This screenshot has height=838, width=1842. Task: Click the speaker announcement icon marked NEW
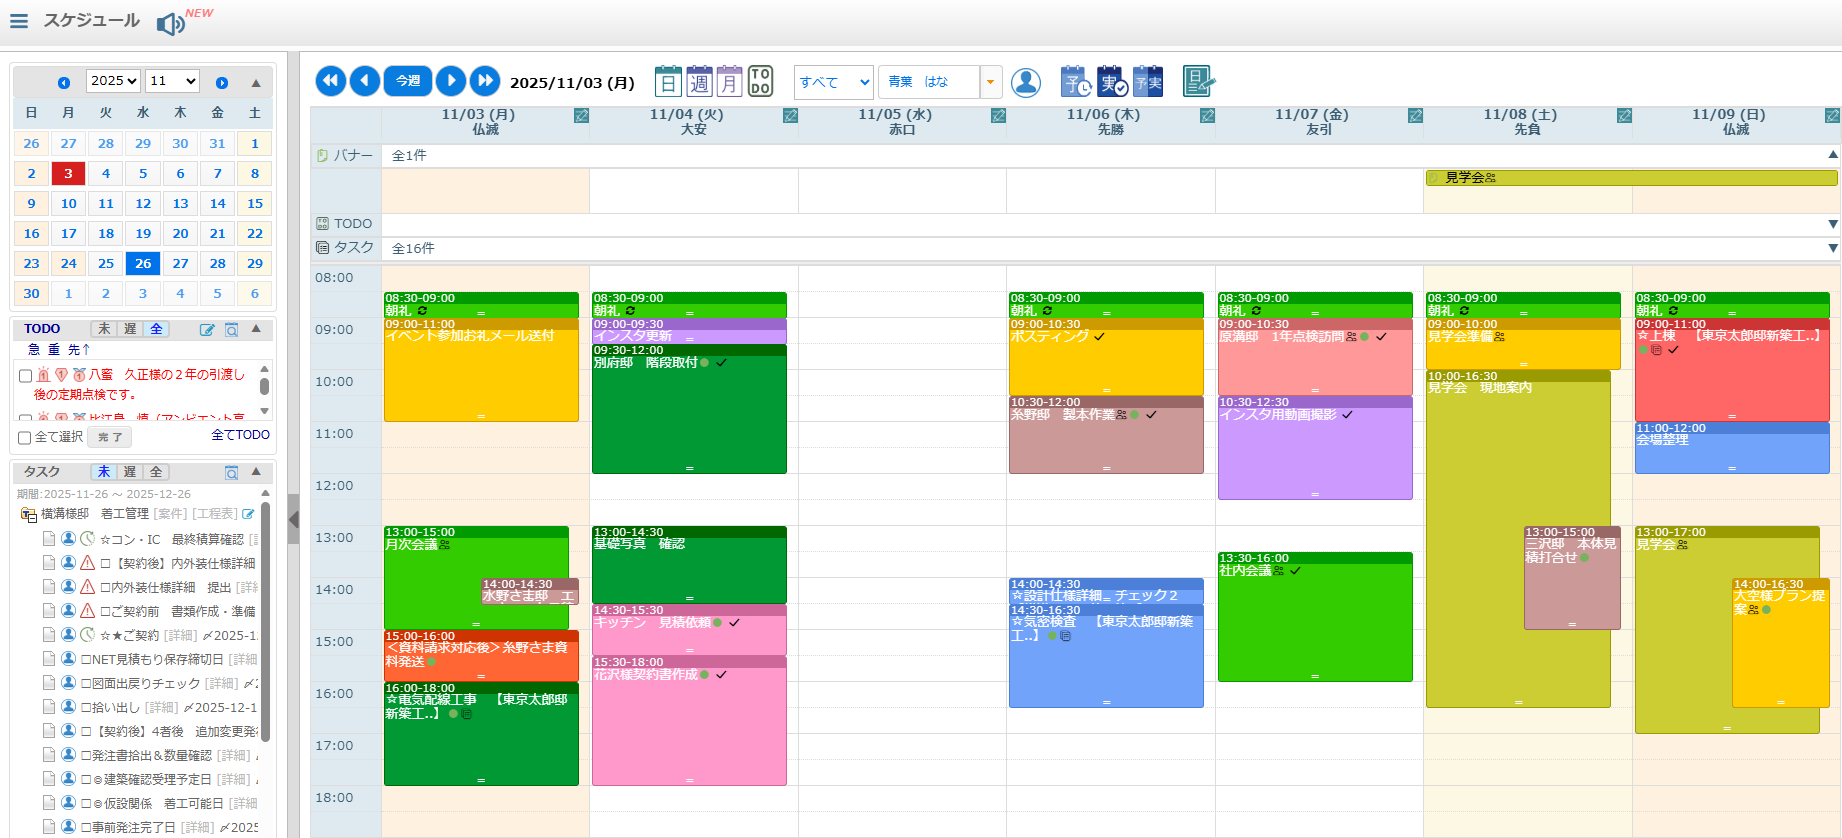tap(171, 23)
